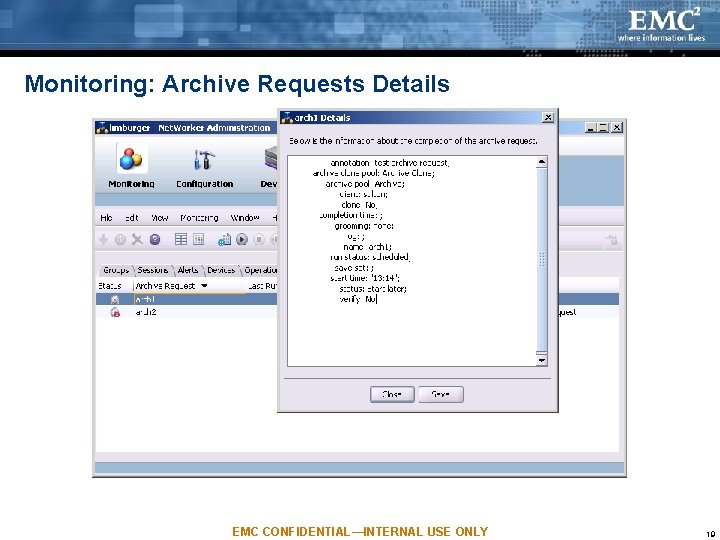The height and width of the screenshot is (540, 720).
Task: Click the details scrollbar down arrow
Action: click(x=542, y=361)
